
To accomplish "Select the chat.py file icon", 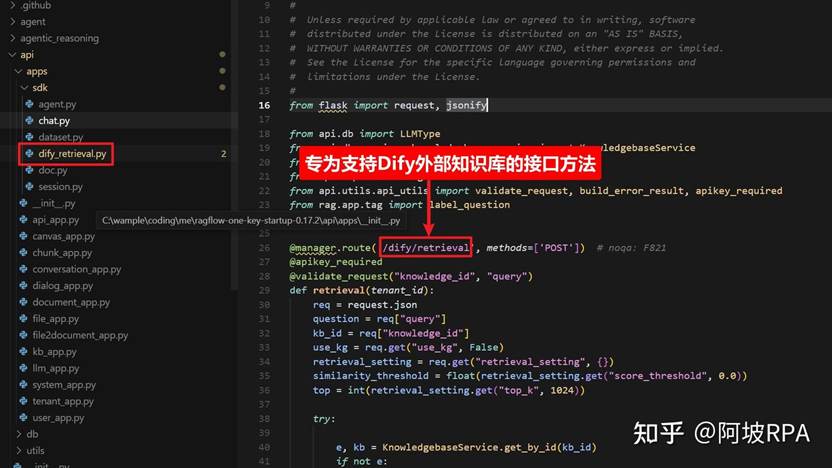I will (x=30, y=120).
